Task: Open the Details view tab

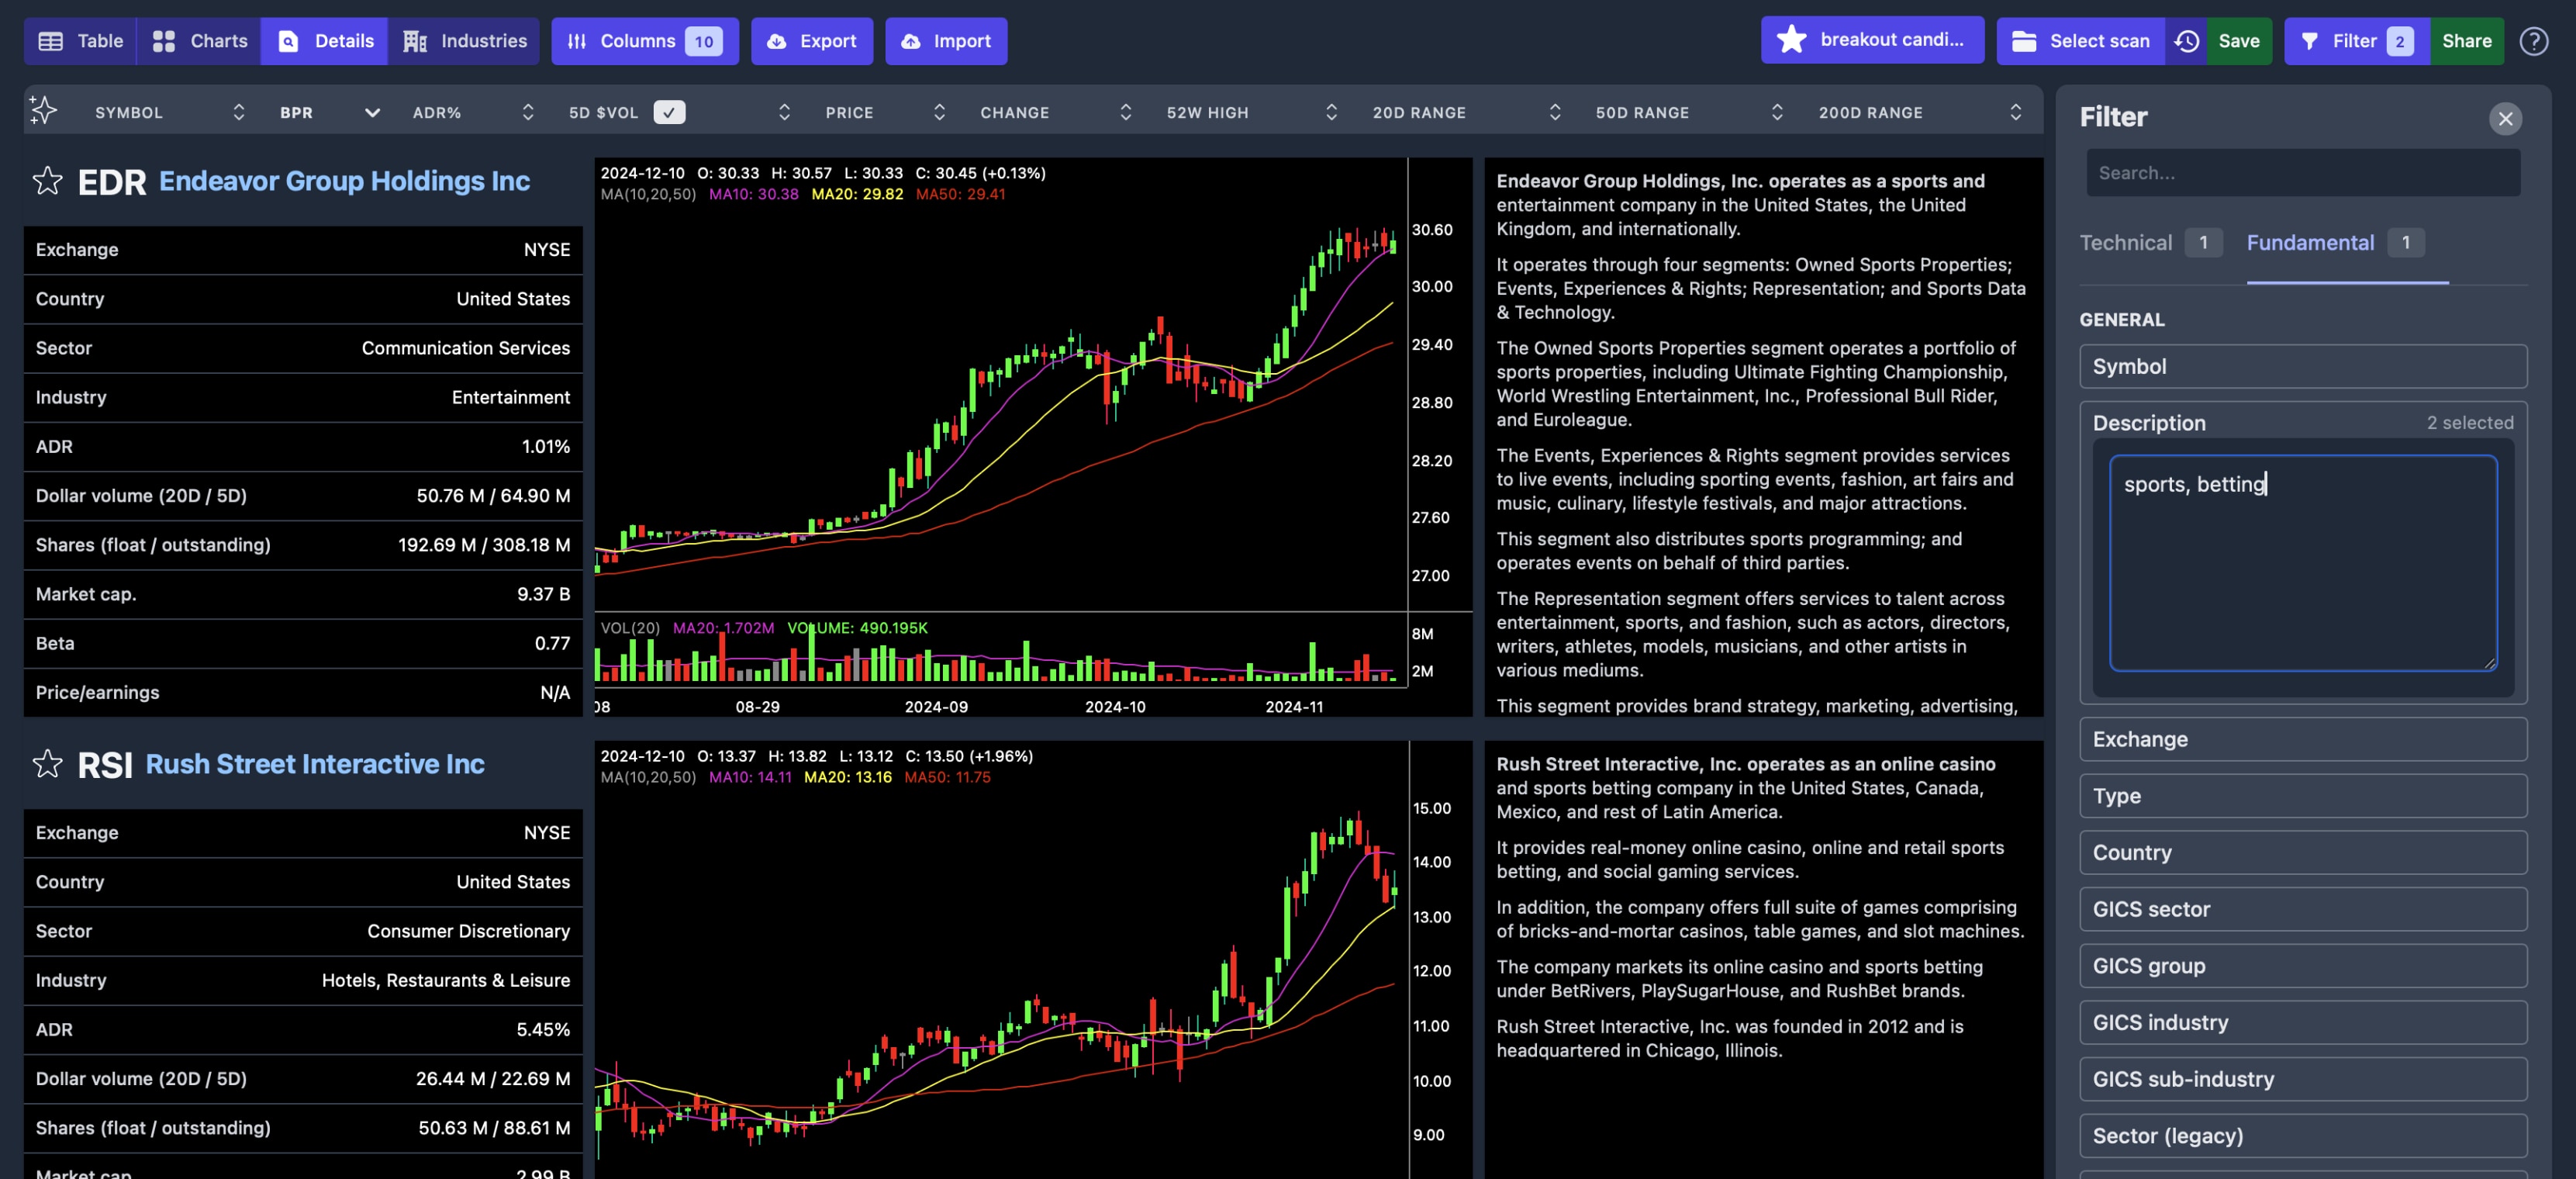Action: click(324, 41)
